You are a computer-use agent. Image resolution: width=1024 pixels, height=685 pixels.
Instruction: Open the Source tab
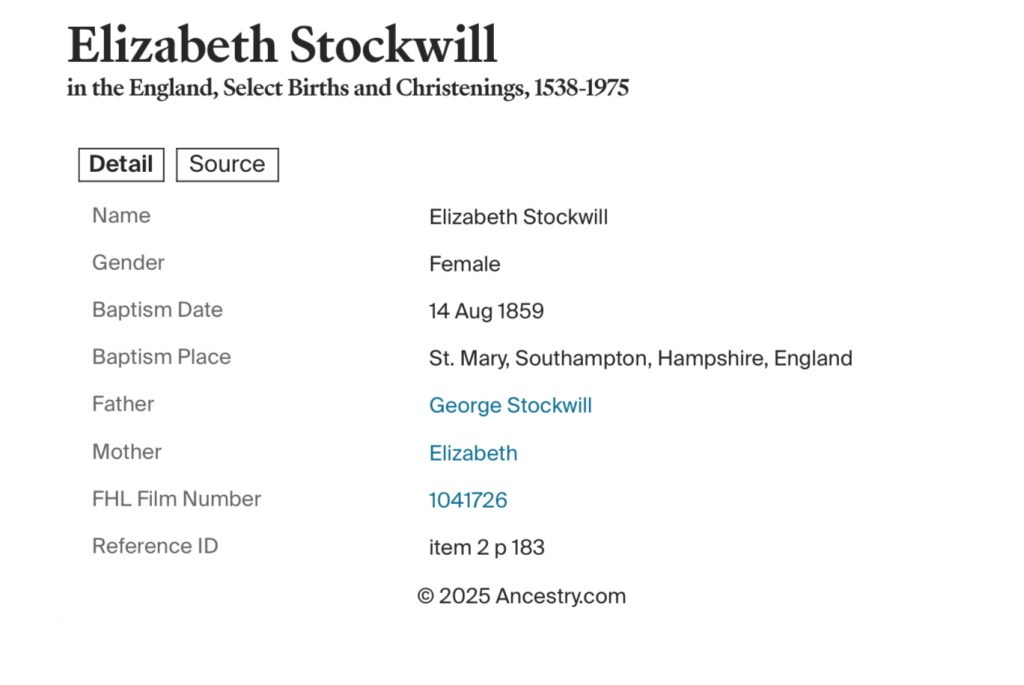coord(227,165)
